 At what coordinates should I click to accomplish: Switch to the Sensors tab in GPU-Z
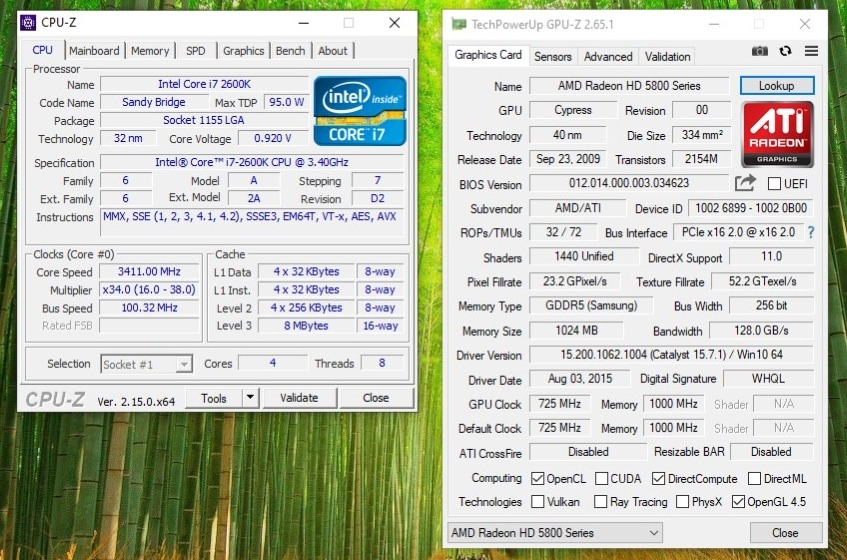click(553, 57)
